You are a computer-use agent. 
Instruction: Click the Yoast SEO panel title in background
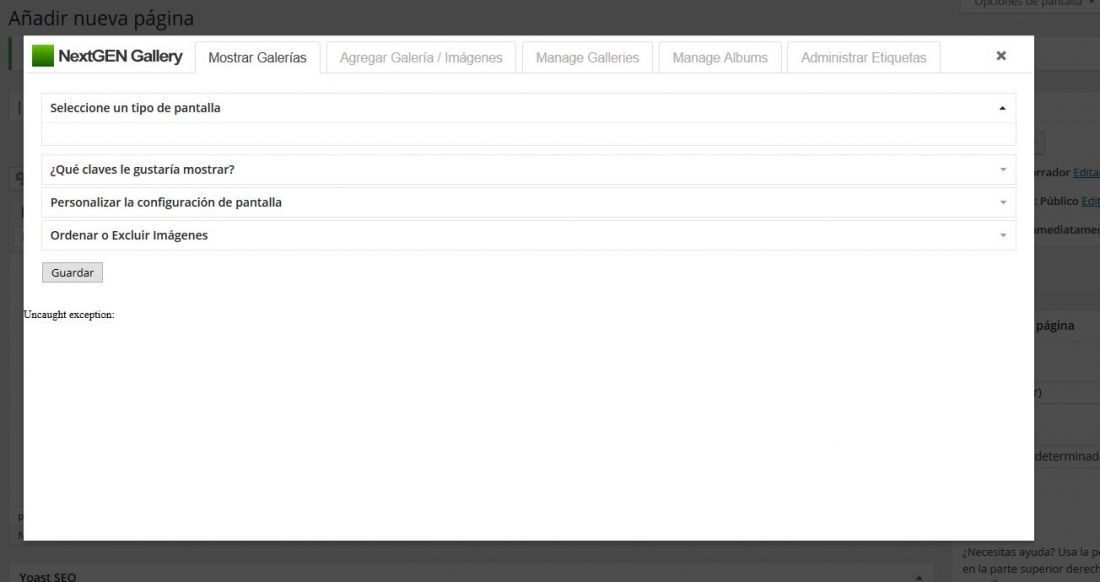pos(48,576)
